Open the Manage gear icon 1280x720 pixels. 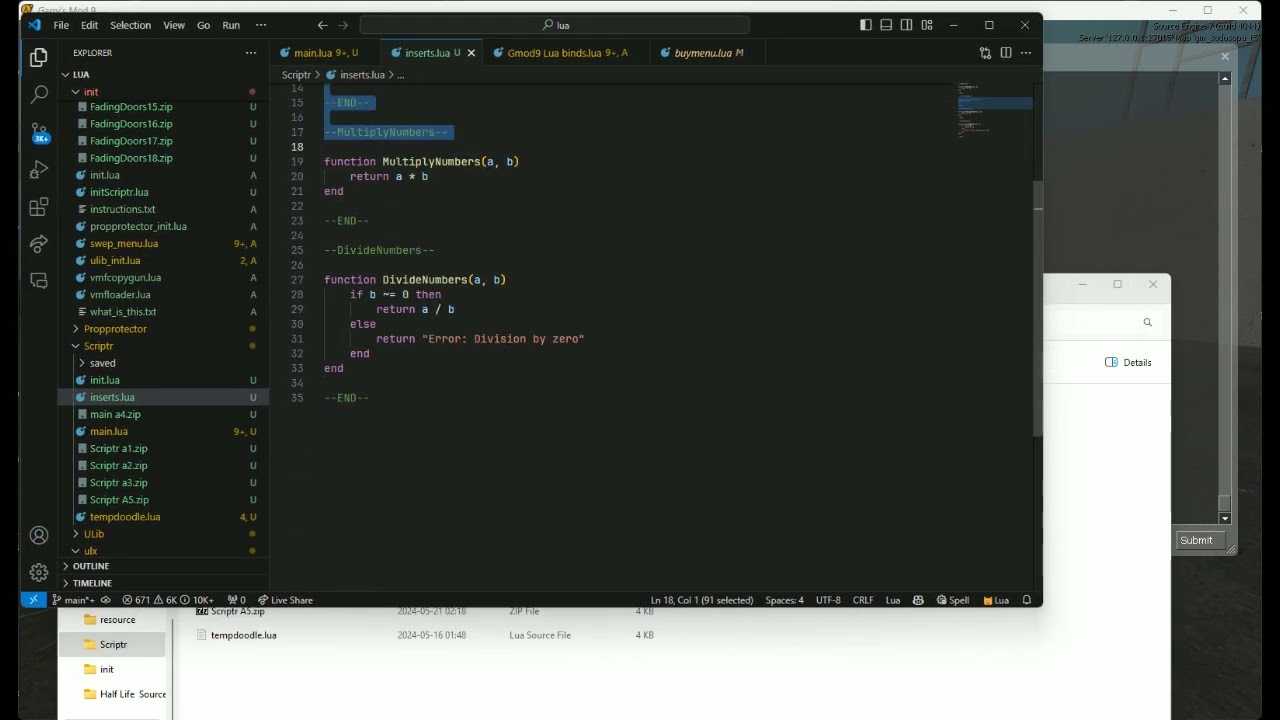[x=39, y=572]
